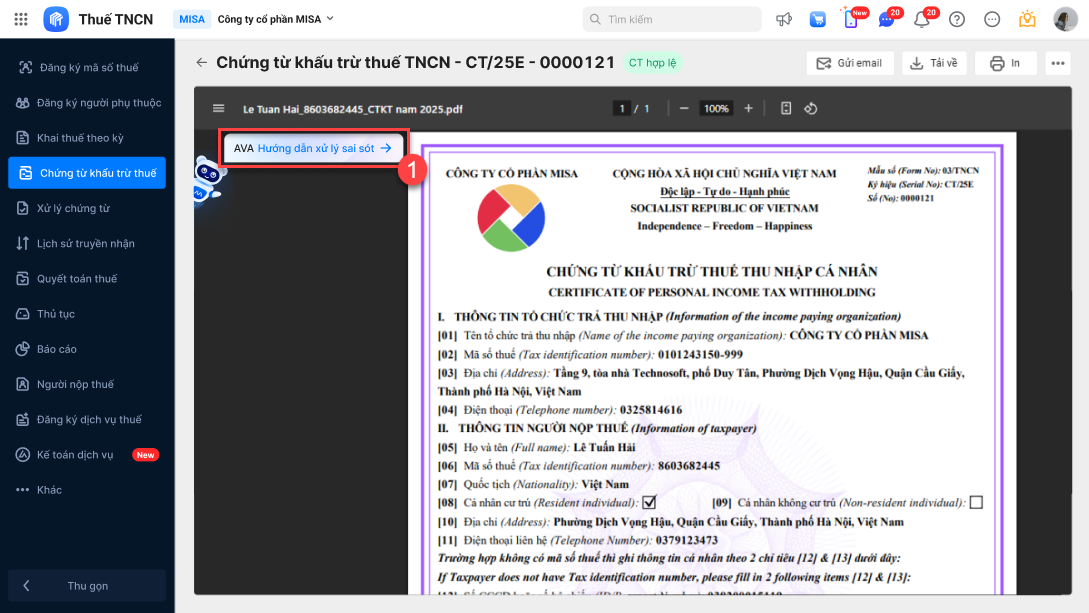This screenshot has height=613, width=1089.
Task: Rotate the PDF document
Action: click(x=810, y=108)
